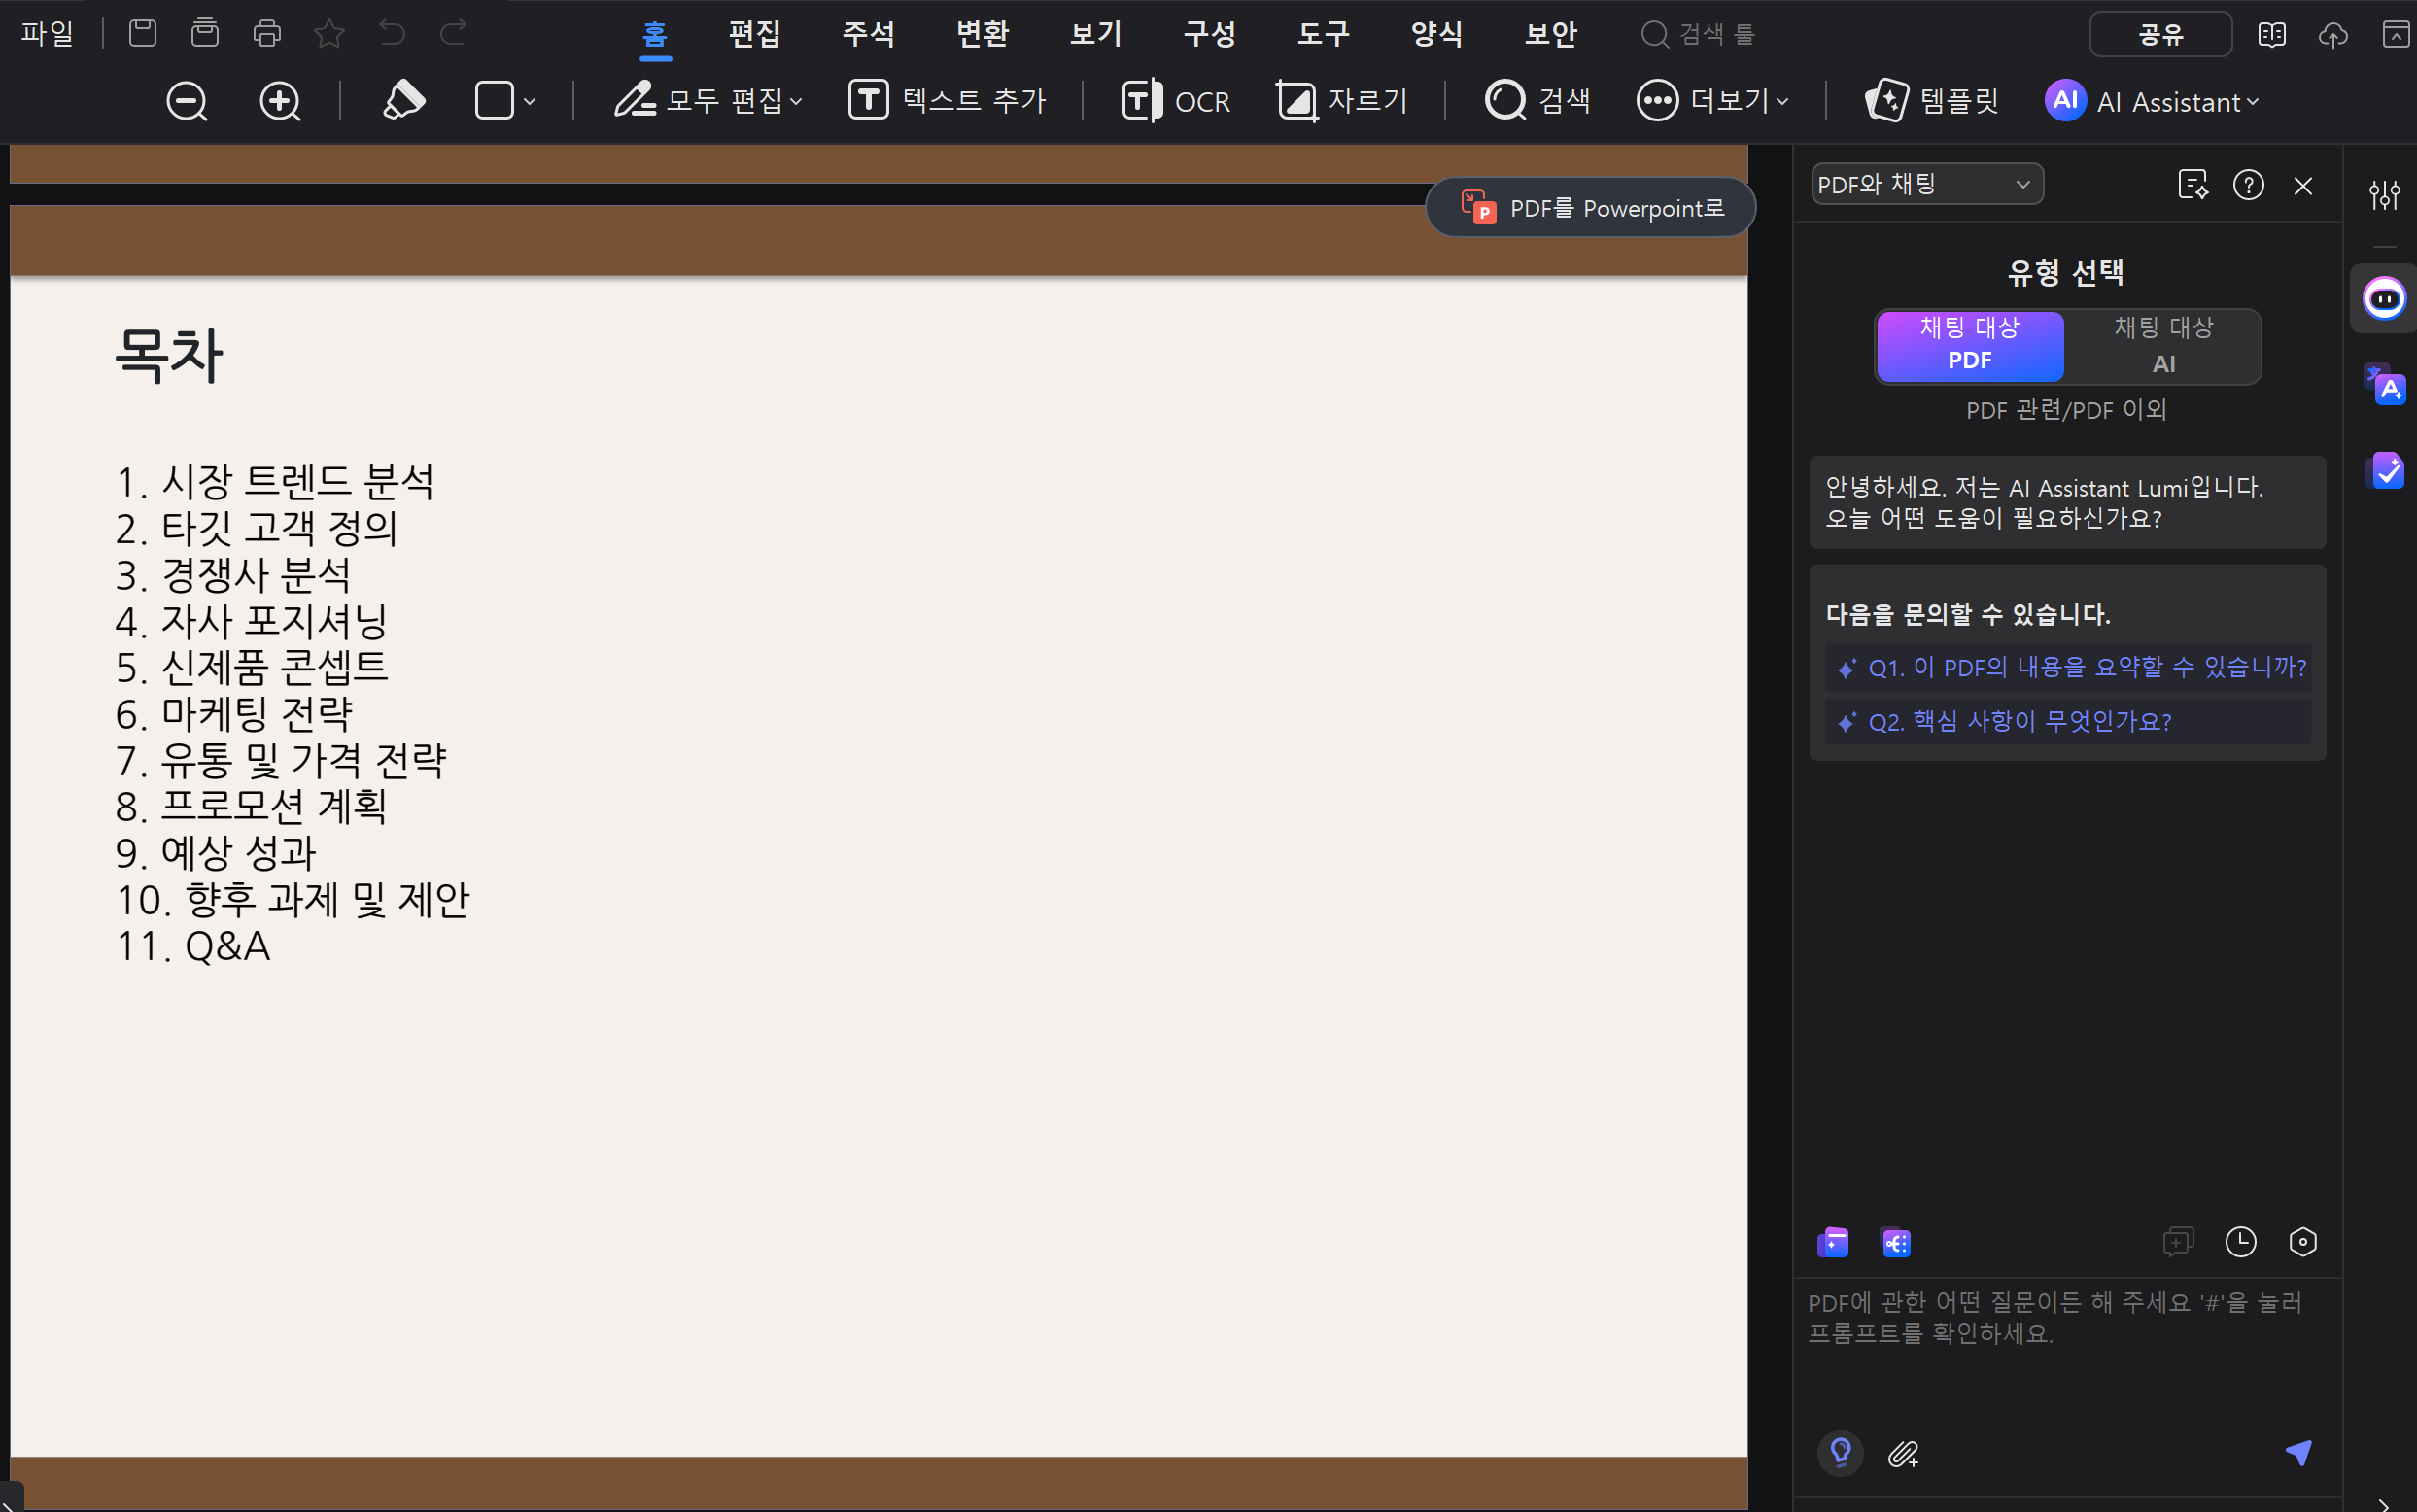
Task: Click the purple mind-map style icon
Action: 1896,1242
